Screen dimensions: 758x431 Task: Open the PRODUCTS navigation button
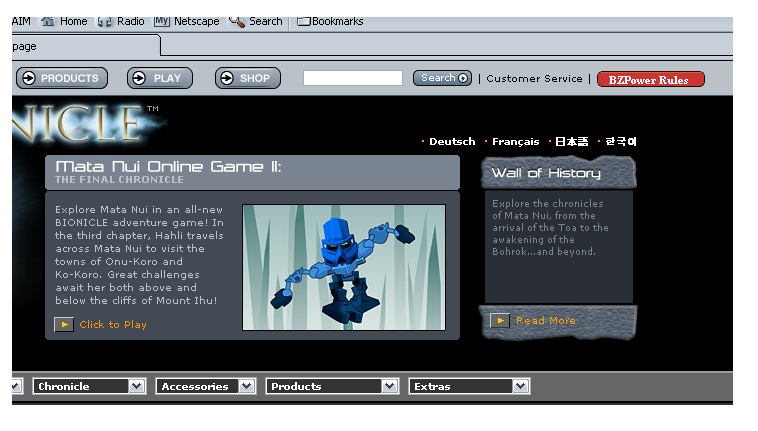click(x=62, y=78)
